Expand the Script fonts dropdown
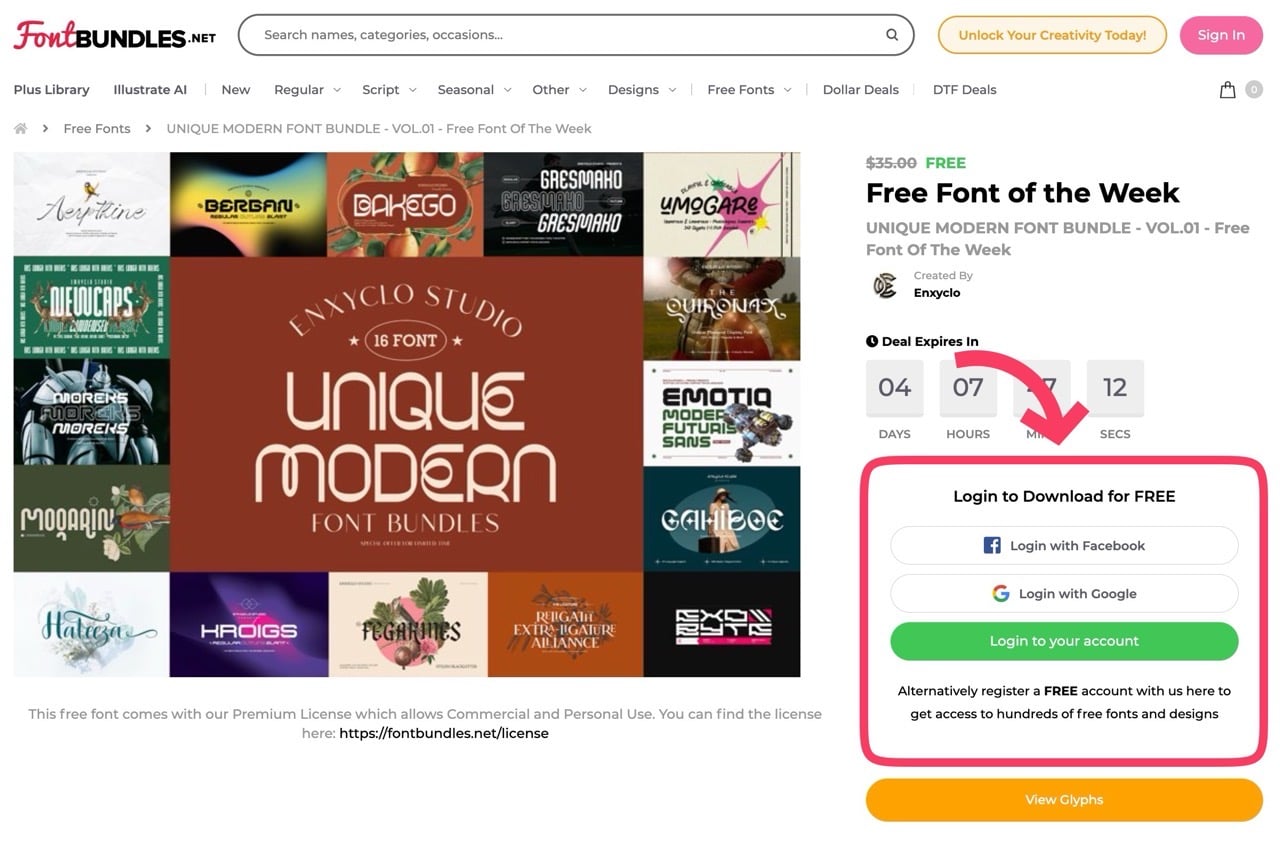The width and height of the screenshot is (1280, 854). 389,90
